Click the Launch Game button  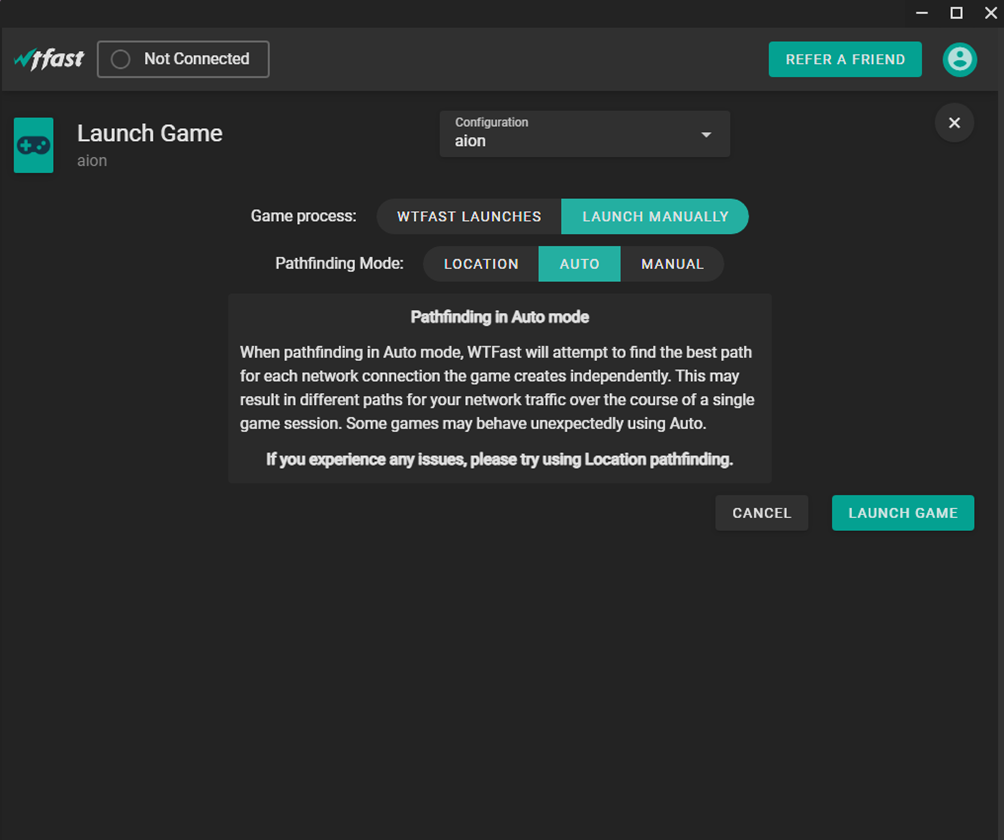(902, 513)
